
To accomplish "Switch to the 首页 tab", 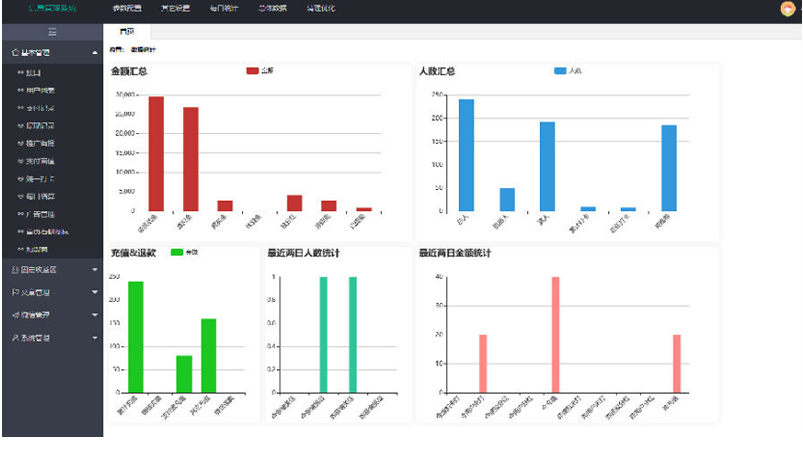I will pos(127,32).
